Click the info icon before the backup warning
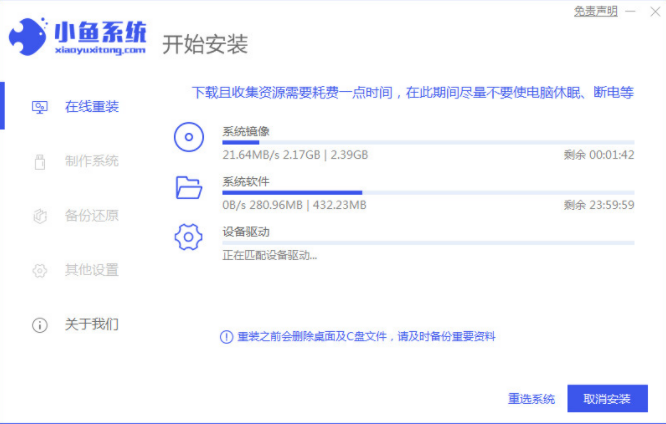 coord(225,337)
